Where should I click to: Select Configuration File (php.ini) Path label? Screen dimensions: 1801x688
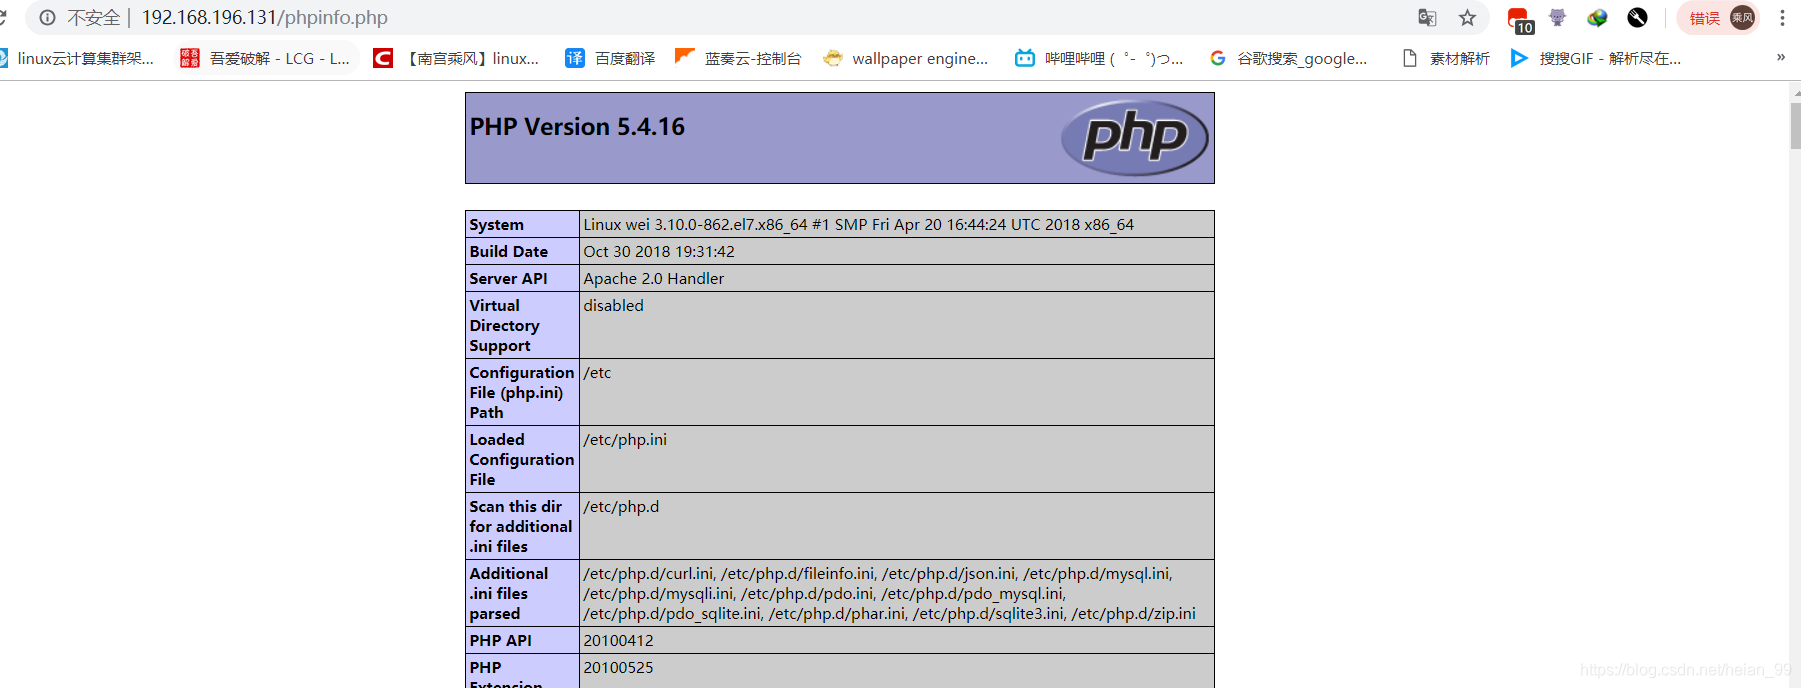click(x=521, y=393)
